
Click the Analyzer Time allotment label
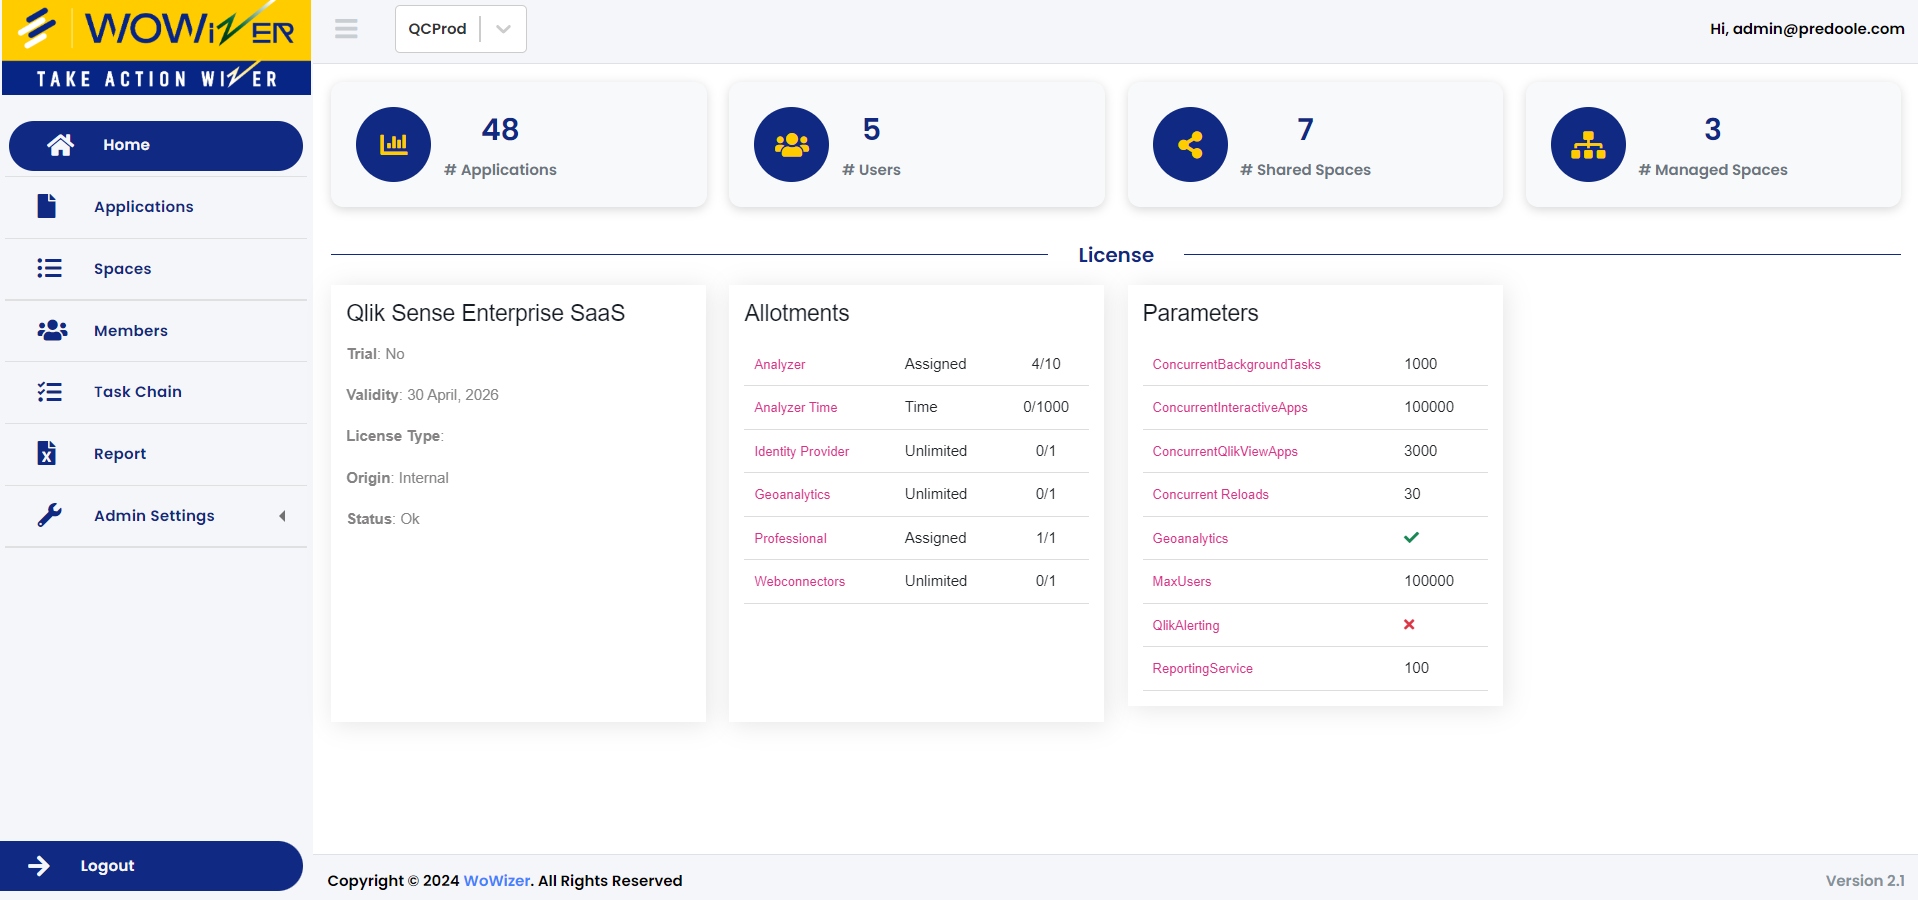[x=796, y=408]
